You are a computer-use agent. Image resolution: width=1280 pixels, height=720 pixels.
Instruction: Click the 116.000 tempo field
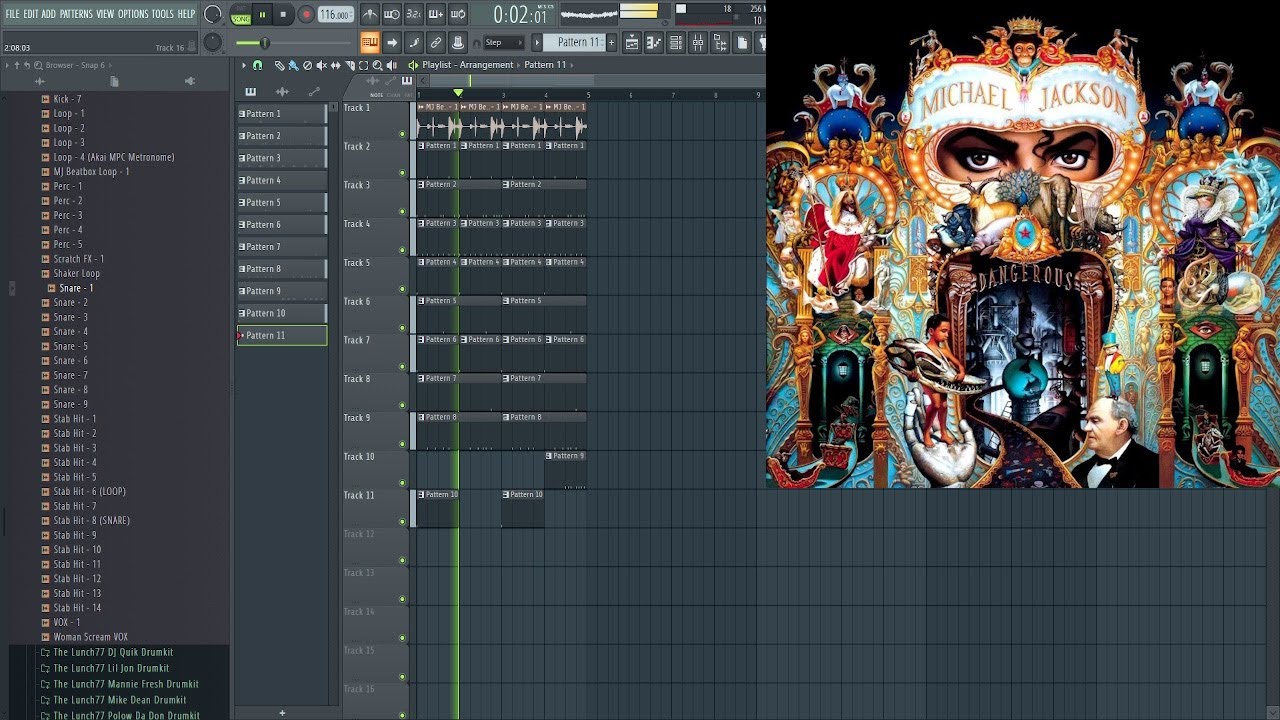[x=336, y=15]
